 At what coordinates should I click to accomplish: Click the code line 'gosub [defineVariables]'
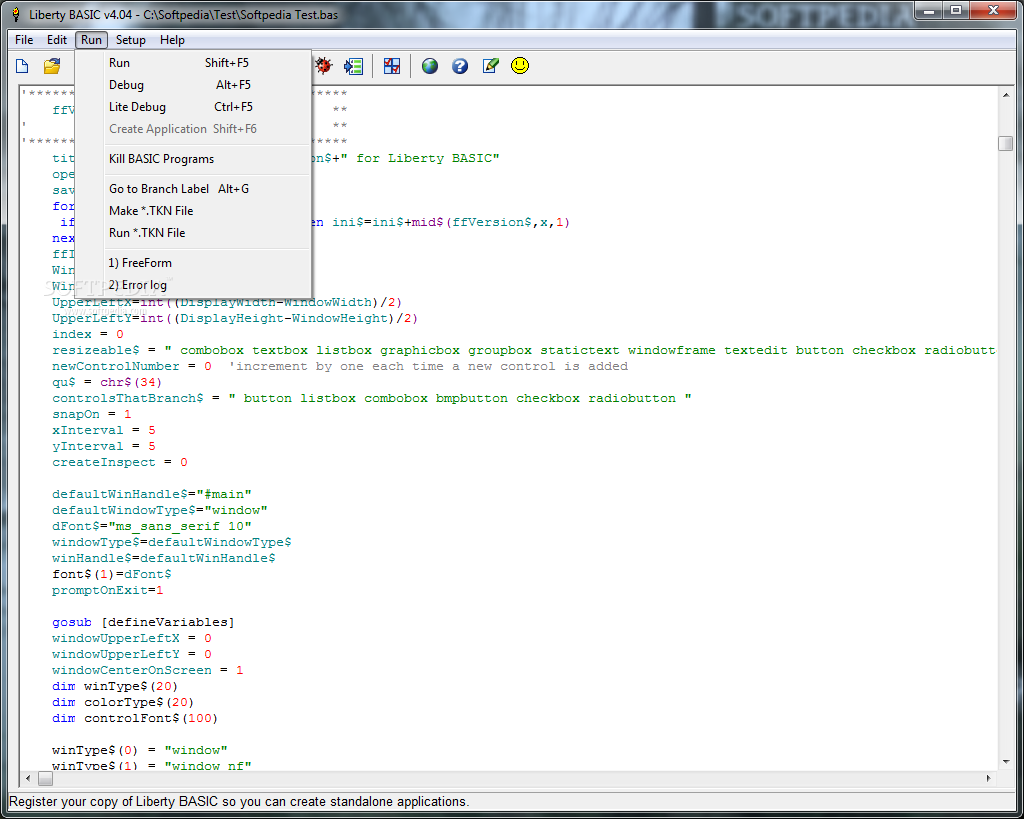click(x=143, y=622)
